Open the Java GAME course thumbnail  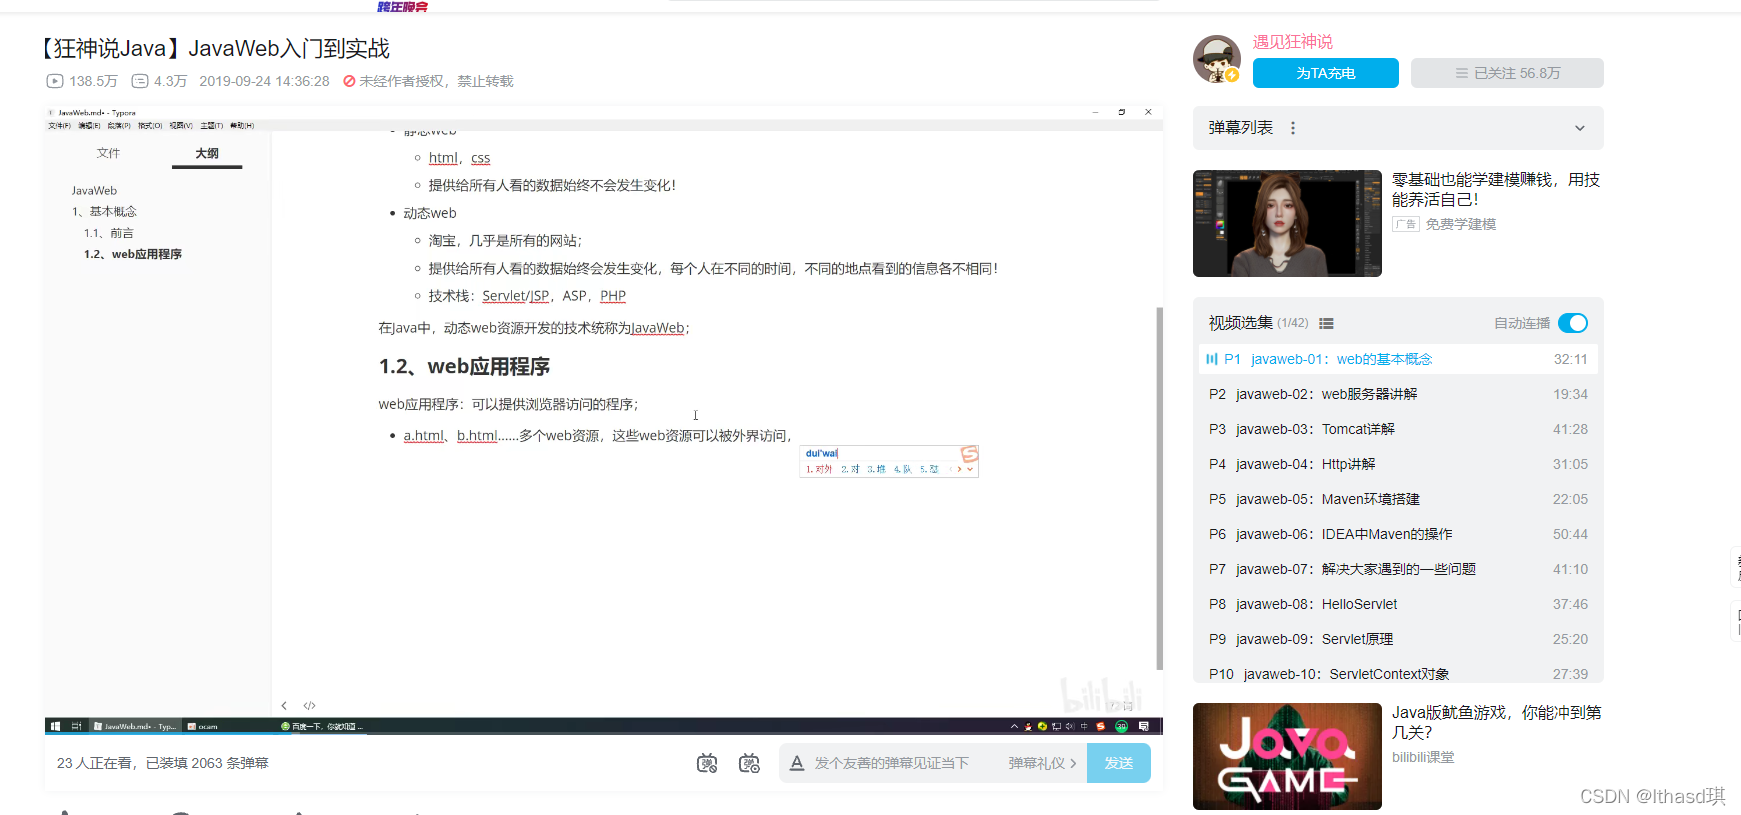(x=1287, y=756)
